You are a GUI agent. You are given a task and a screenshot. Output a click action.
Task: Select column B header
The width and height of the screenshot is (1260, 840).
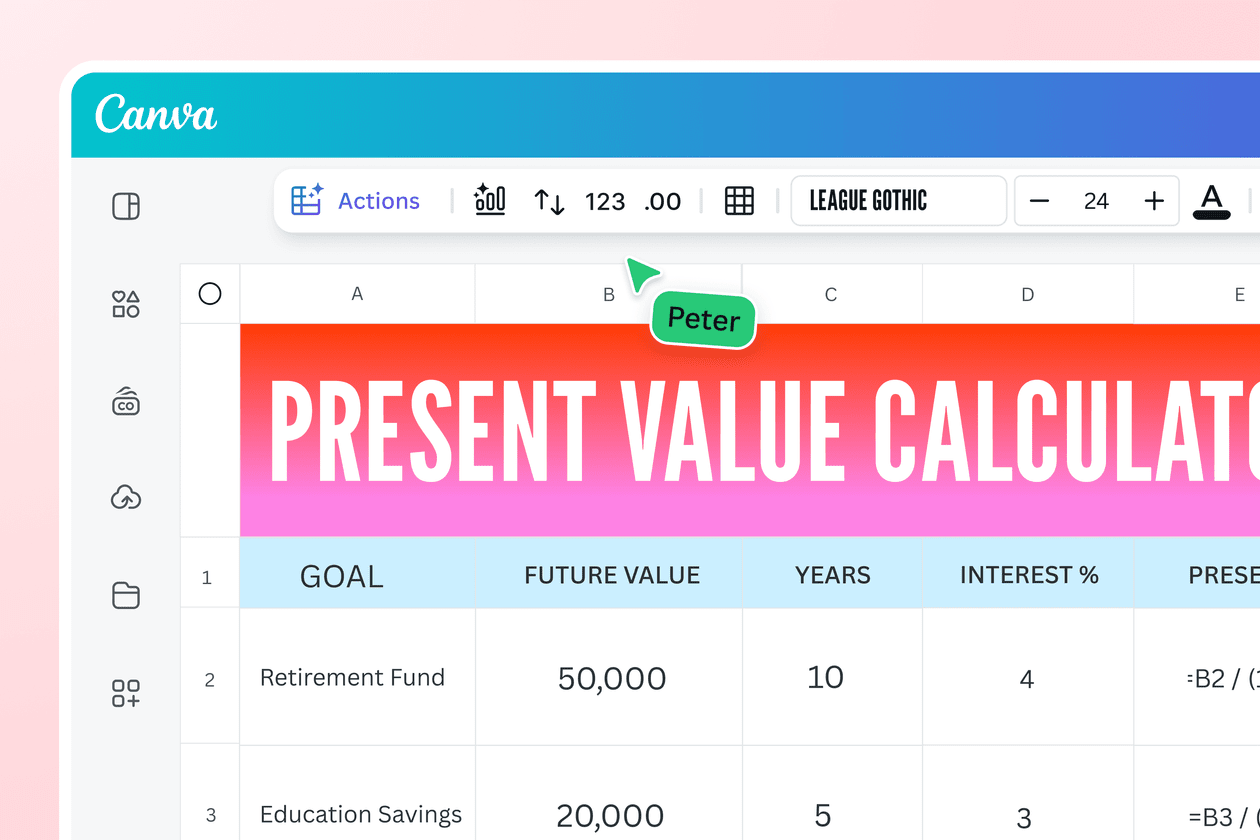coord(608,294)
